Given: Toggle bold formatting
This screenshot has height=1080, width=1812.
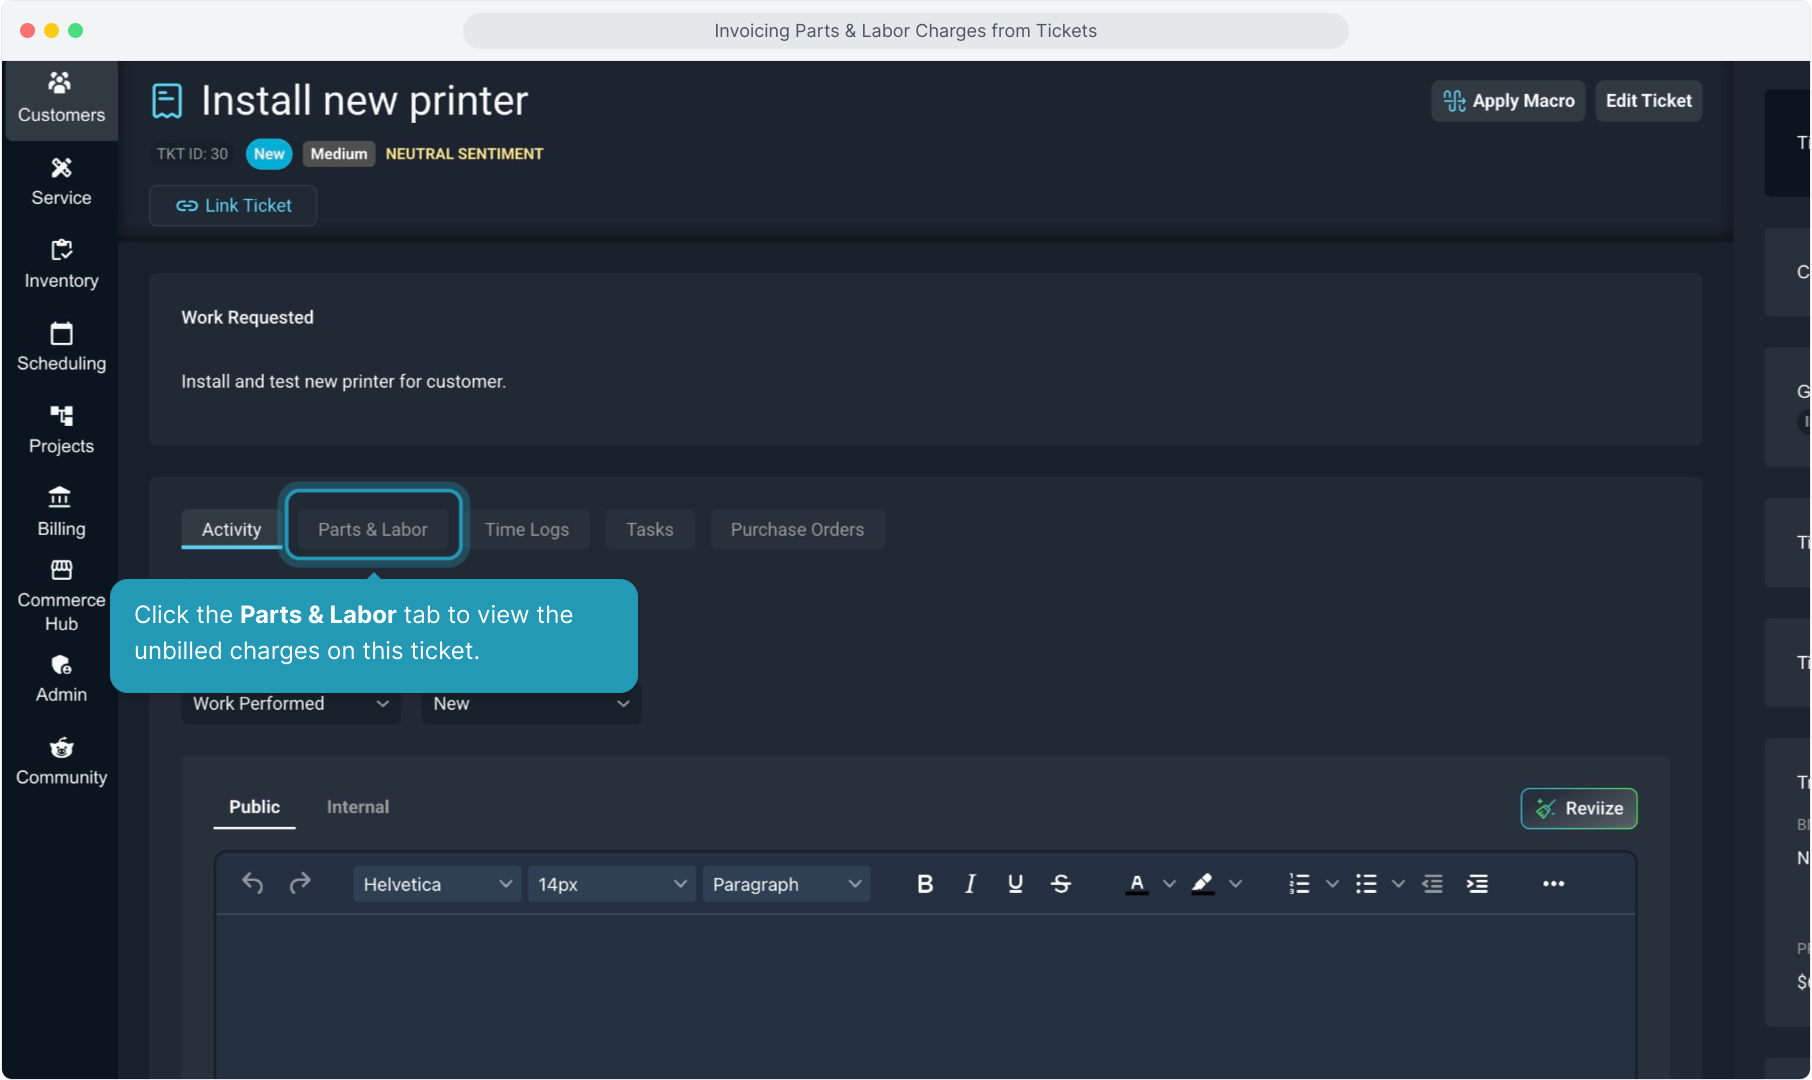Looking at the screenshot, I should click(925, 883).
